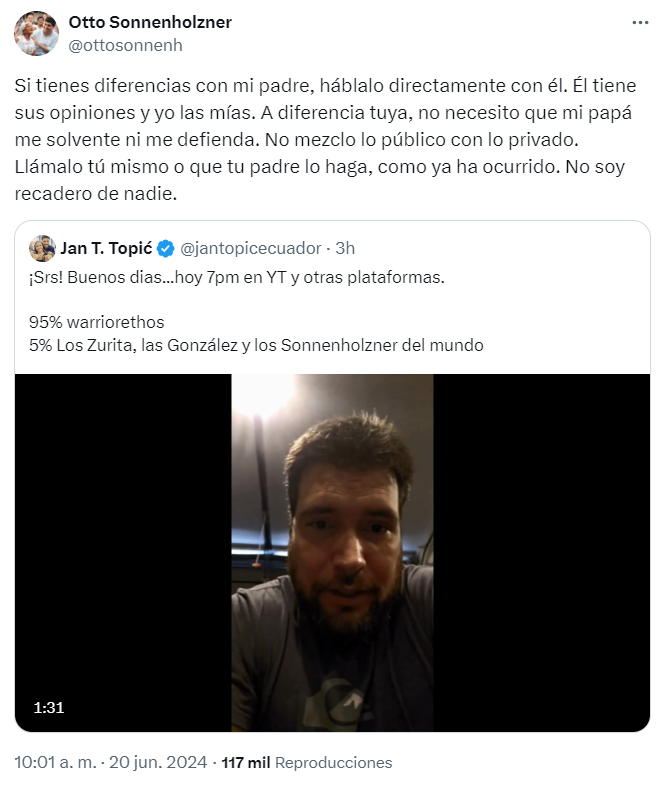Screen dimensions: 661x786
Task: Open the three-dot more options menu
Action: click(x=640, y=23)
